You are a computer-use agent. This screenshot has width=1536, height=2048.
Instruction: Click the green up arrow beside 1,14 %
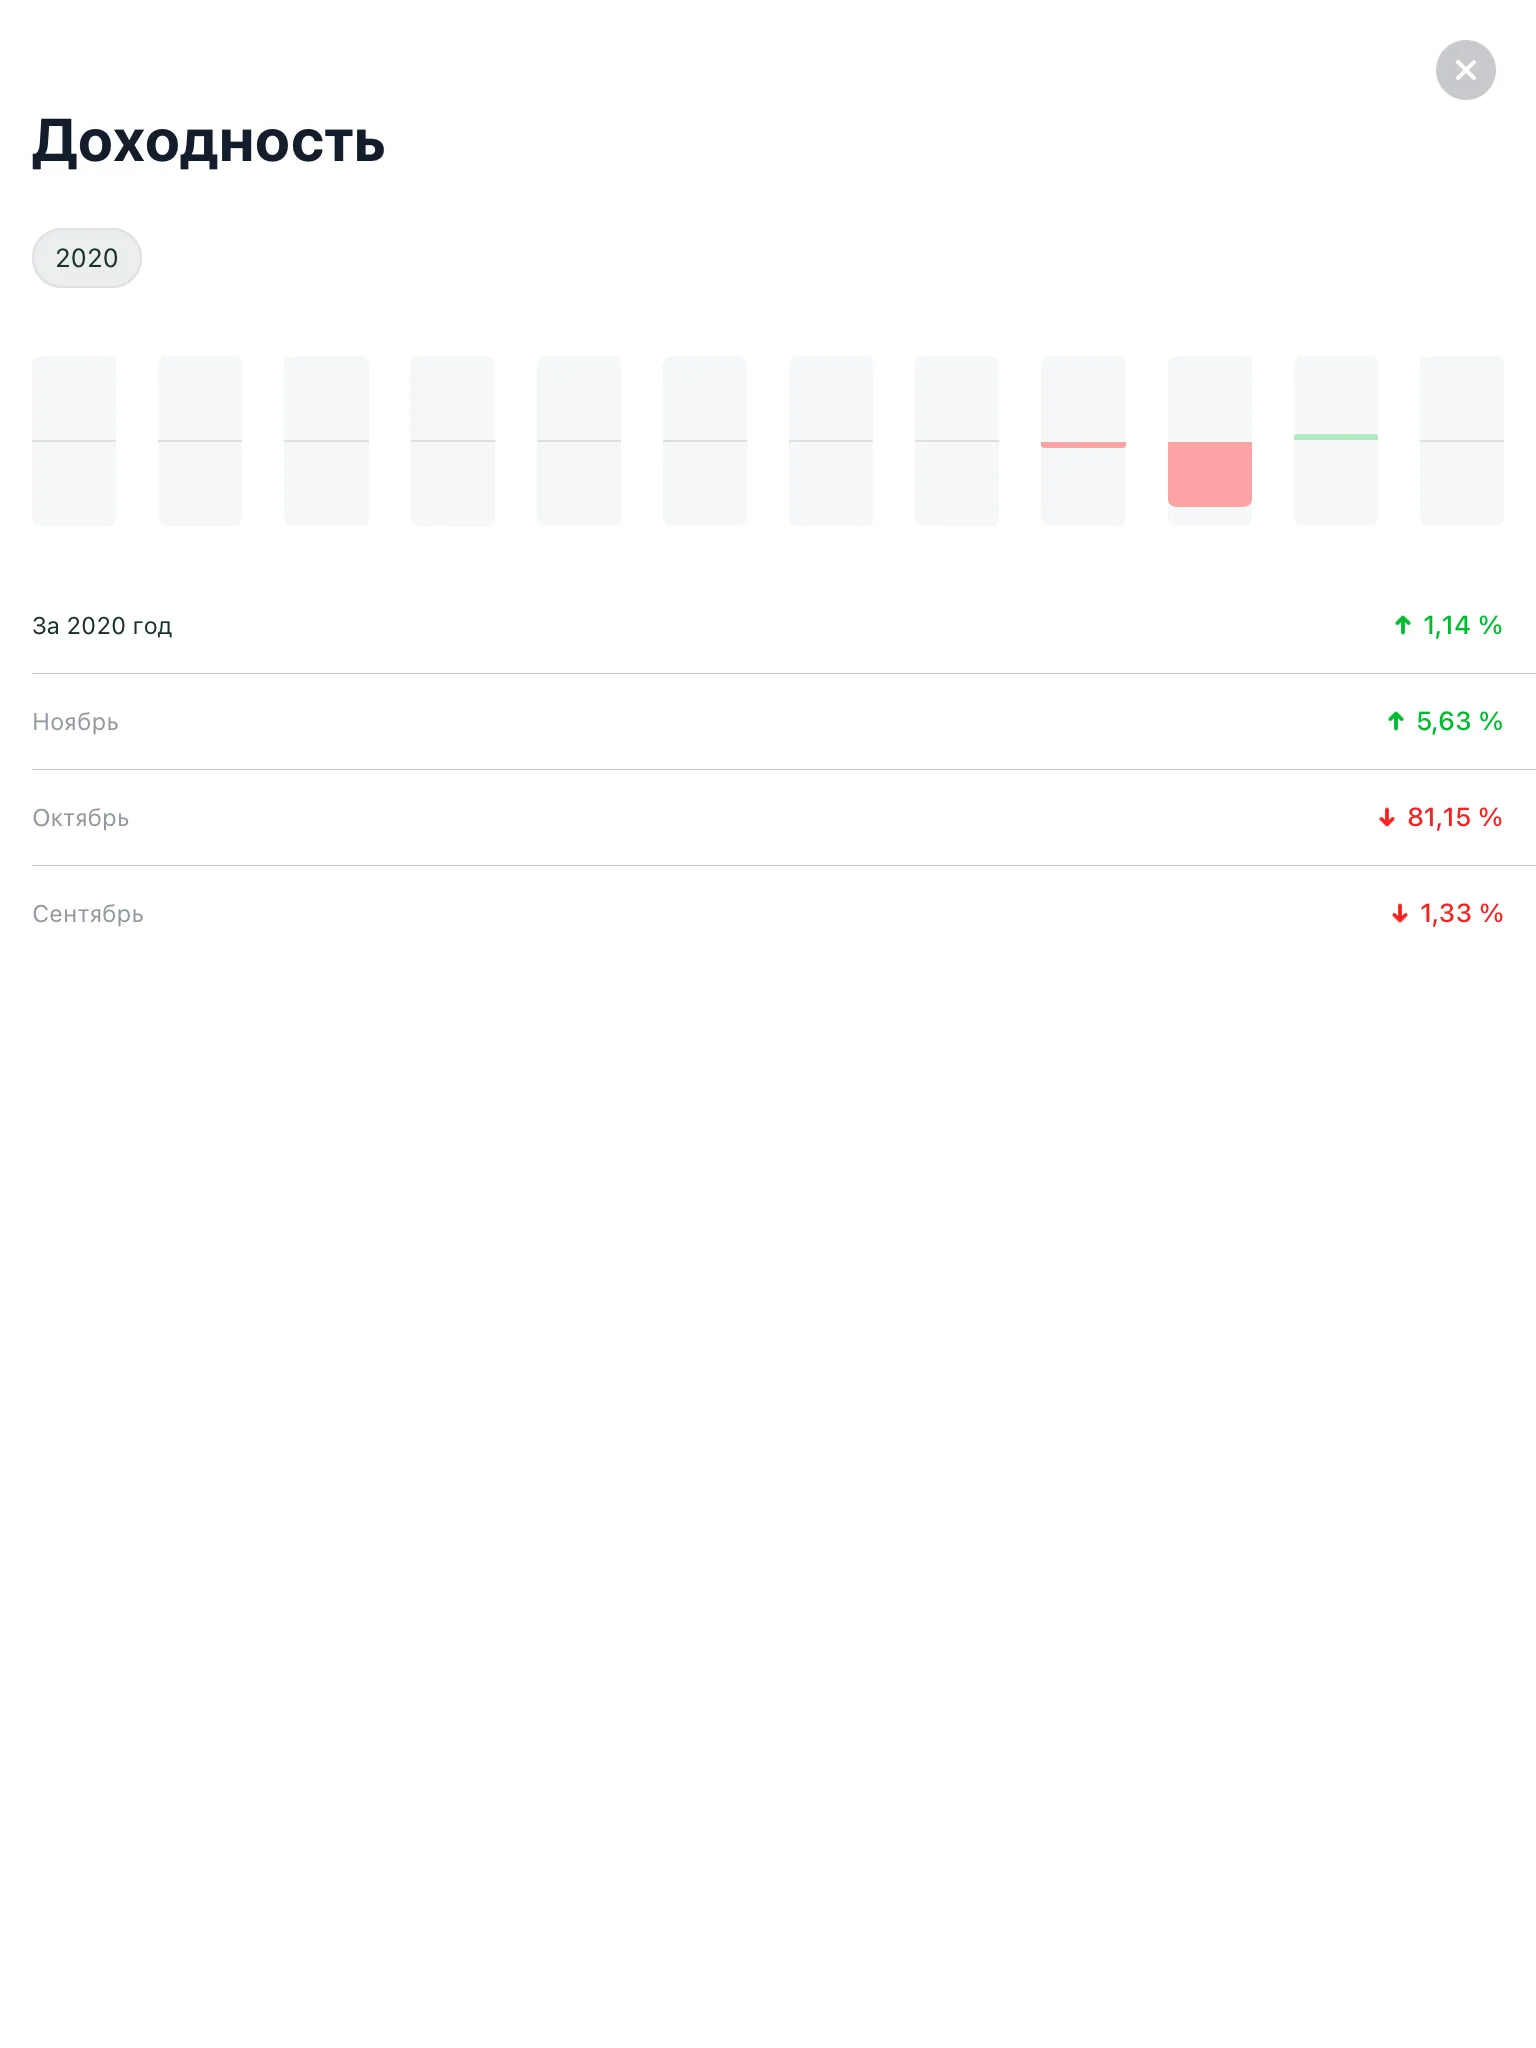(x=1403, y=626)
